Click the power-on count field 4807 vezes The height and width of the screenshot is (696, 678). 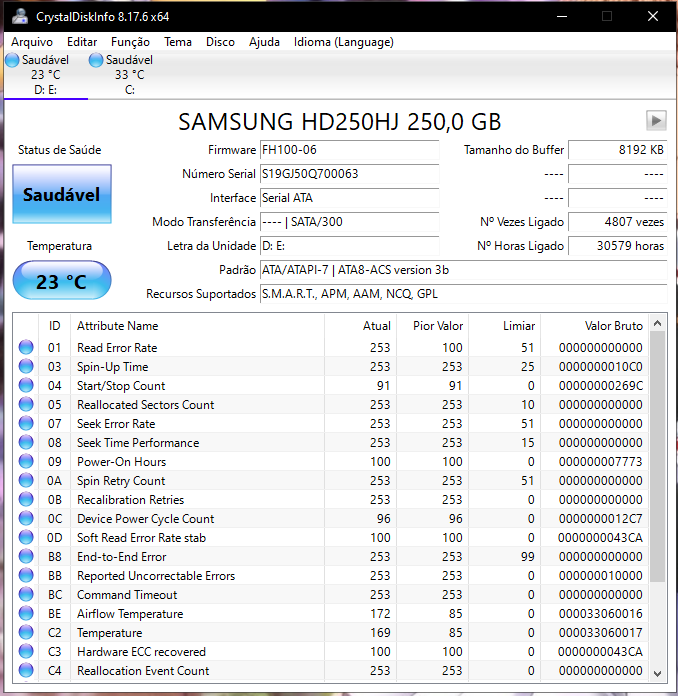(x=618, y=221)
